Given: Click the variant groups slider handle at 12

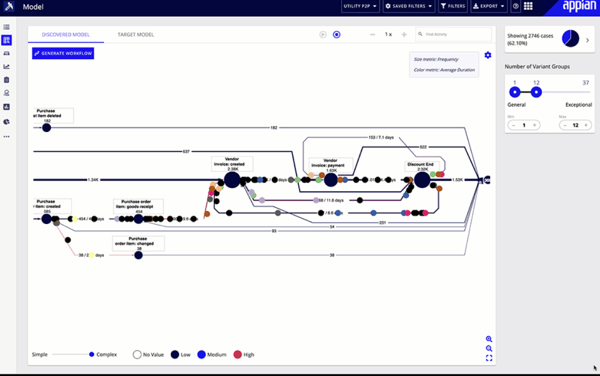Looking at the screenshot, I should click(x=536, y=92).
